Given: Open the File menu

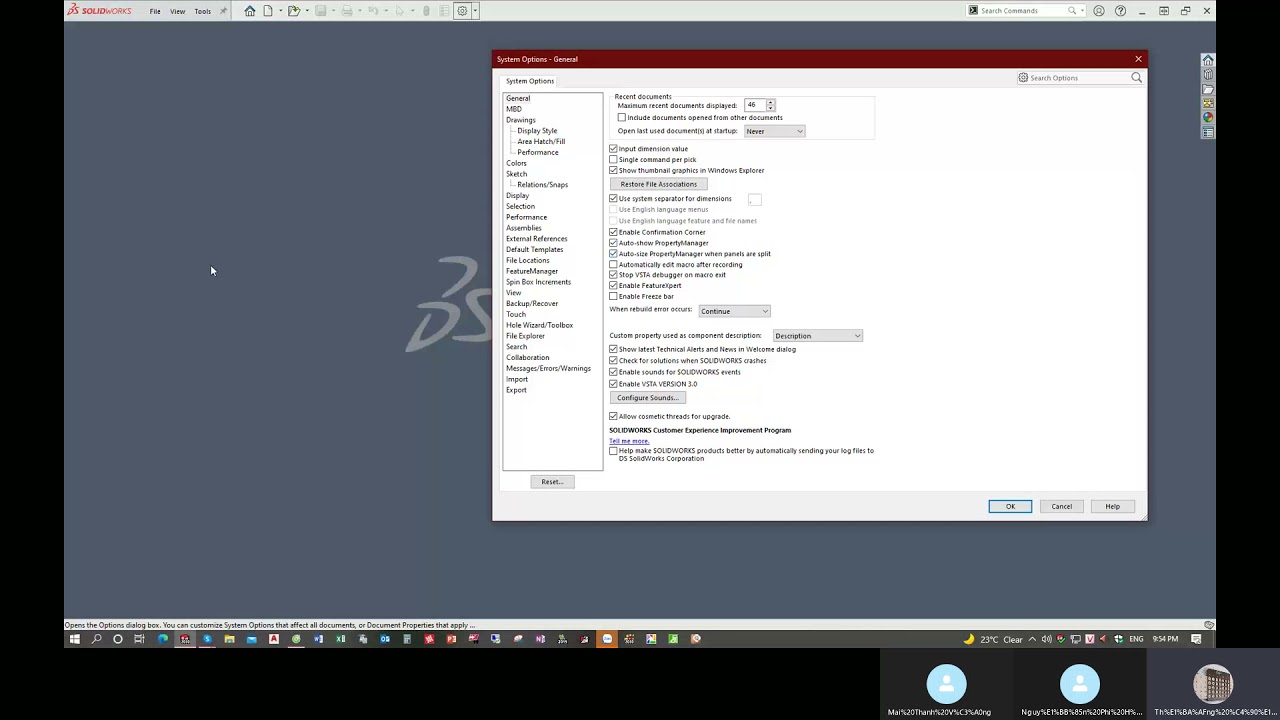Looking at the screenshot, I should (x=155, y=11).
